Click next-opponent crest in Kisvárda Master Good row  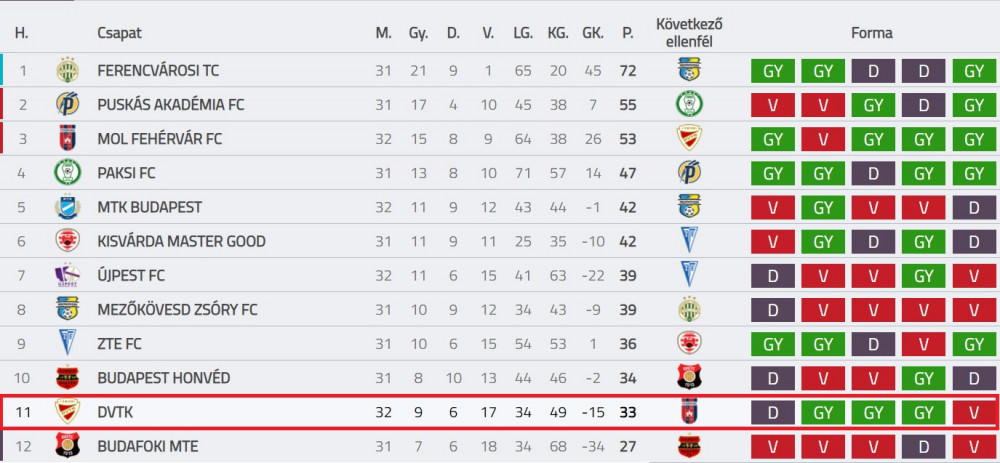point(689,241)
